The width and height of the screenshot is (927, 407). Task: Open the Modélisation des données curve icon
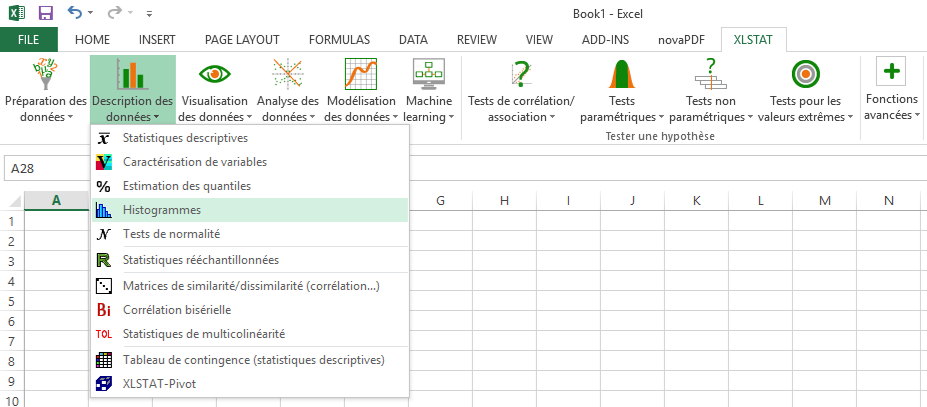pos(360,74)
